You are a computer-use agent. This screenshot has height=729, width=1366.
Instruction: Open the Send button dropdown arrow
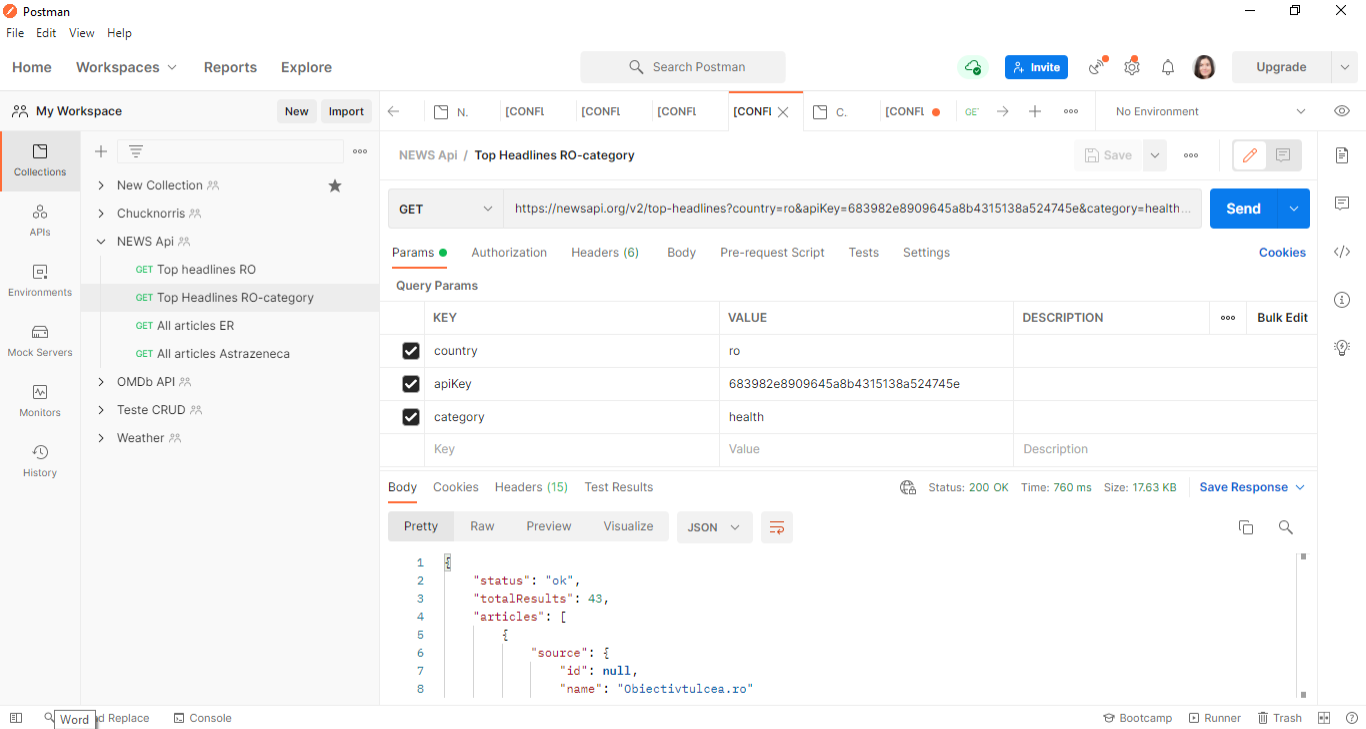point(1294,208)
